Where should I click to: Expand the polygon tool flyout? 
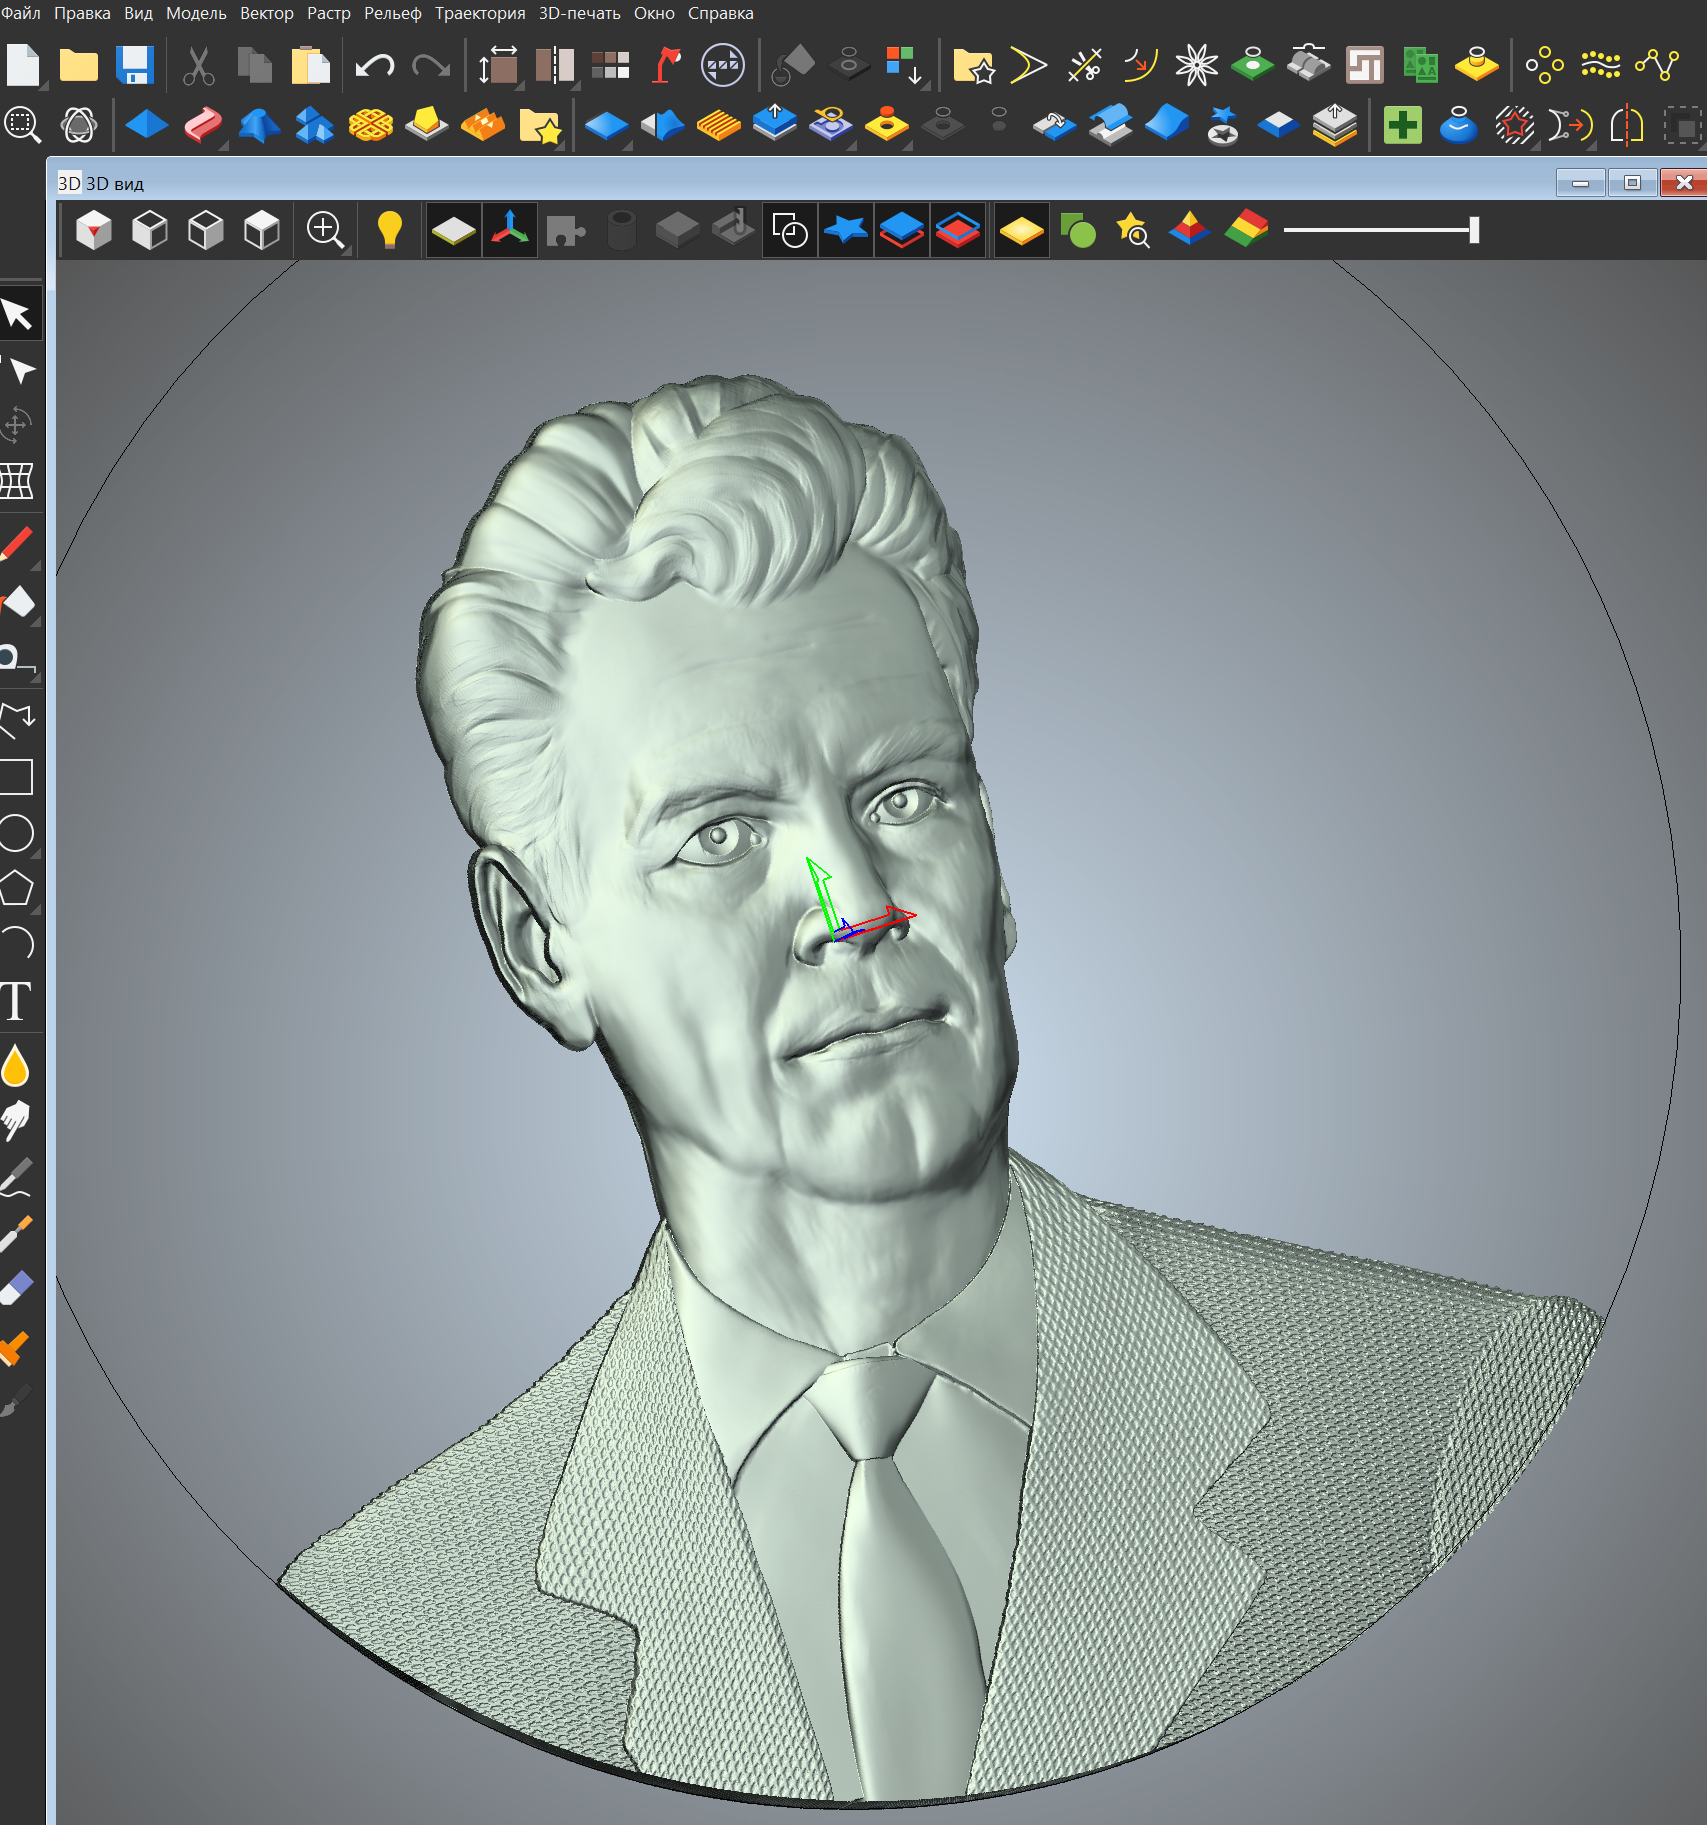[x=37, y=910]
